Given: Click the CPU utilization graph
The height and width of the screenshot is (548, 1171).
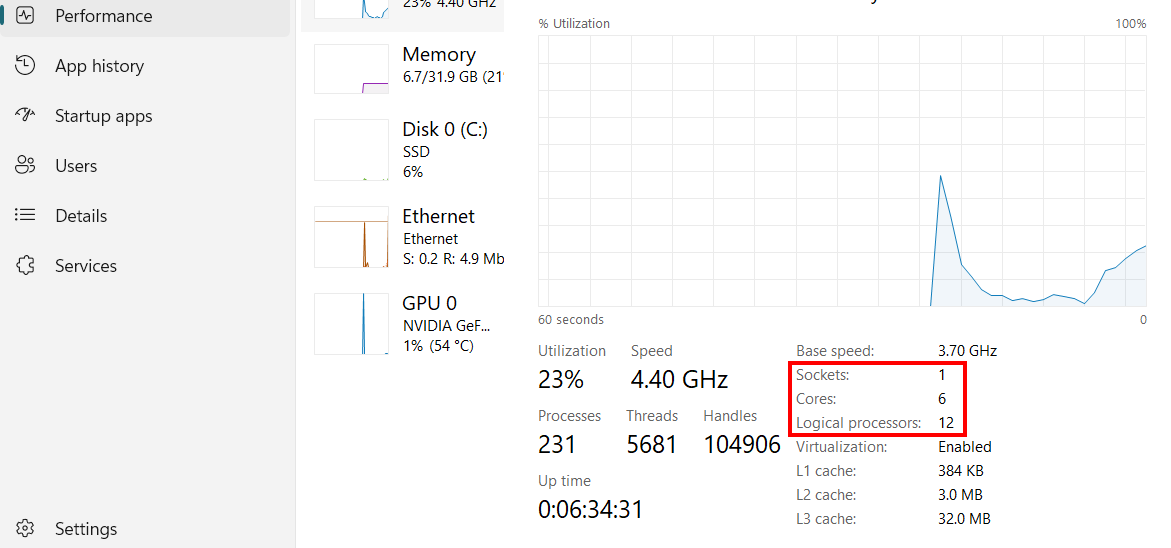Looking at the screenshot, I should (842, 170).
